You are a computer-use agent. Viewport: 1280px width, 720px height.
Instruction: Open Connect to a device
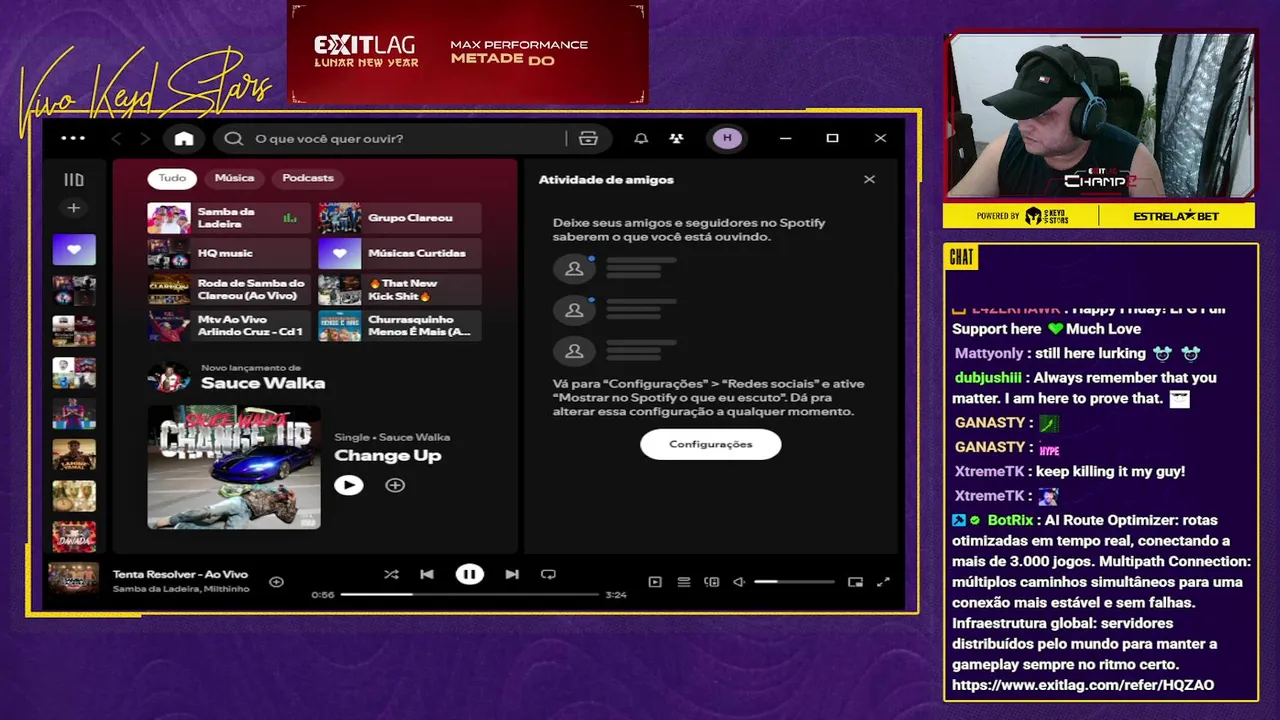[712, 582]
